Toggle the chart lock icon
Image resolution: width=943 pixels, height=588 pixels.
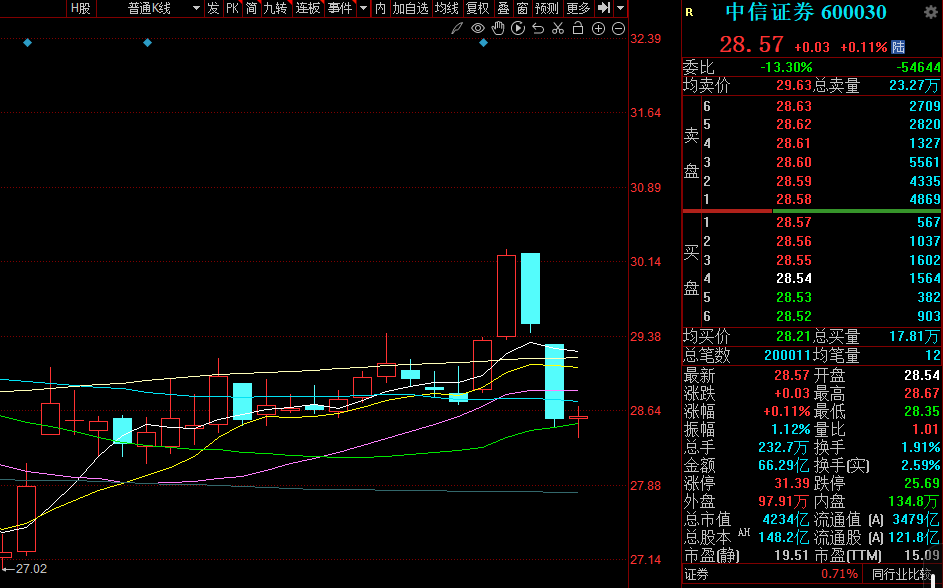tap(578, 28)
